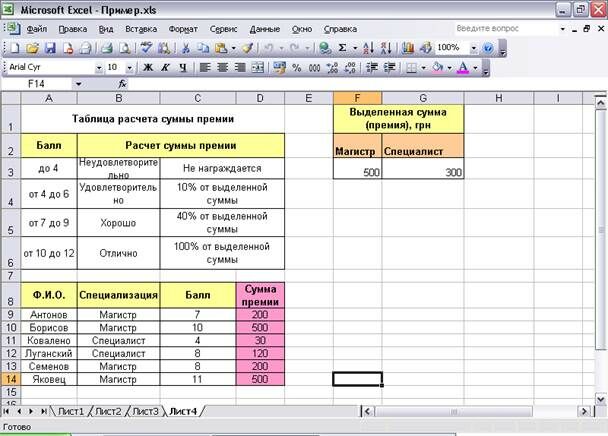The height and width of the screenshot is (436, 608).
Task: Paste with the clipboard icon
Action: [x=221, y=48]
